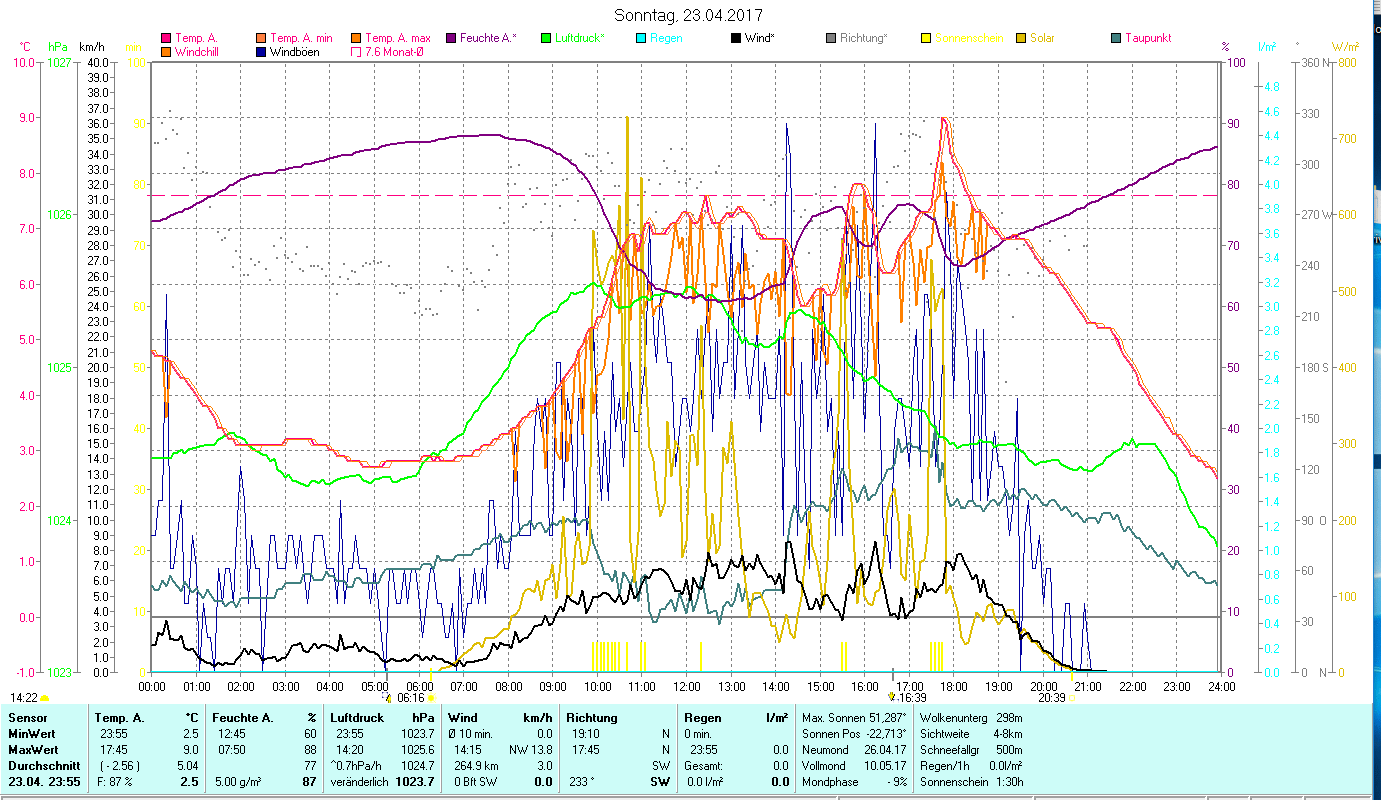
Task: Toggle the yellow Sonnenschein legend box
Action: pos(926,39)
